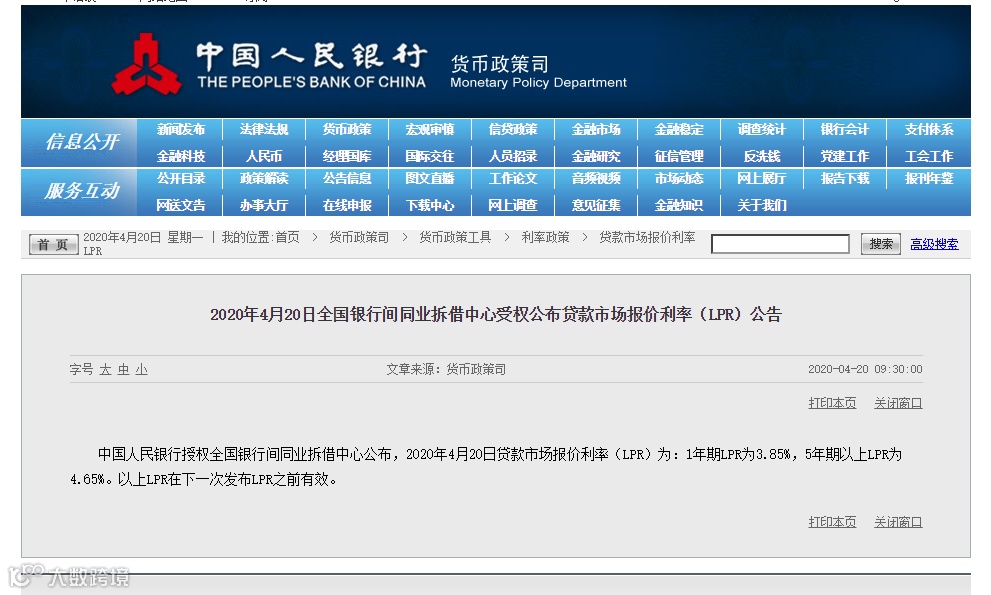Go to the 办事大厅 service hall
991x595 pixels.
coord(264,205)
